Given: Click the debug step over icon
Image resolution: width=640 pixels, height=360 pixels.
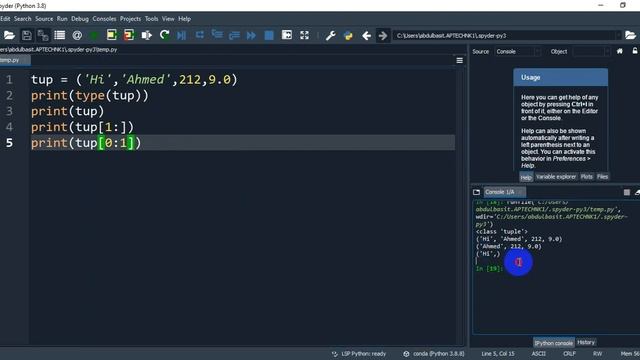Looking at the screenshot, I should point(200,35).
